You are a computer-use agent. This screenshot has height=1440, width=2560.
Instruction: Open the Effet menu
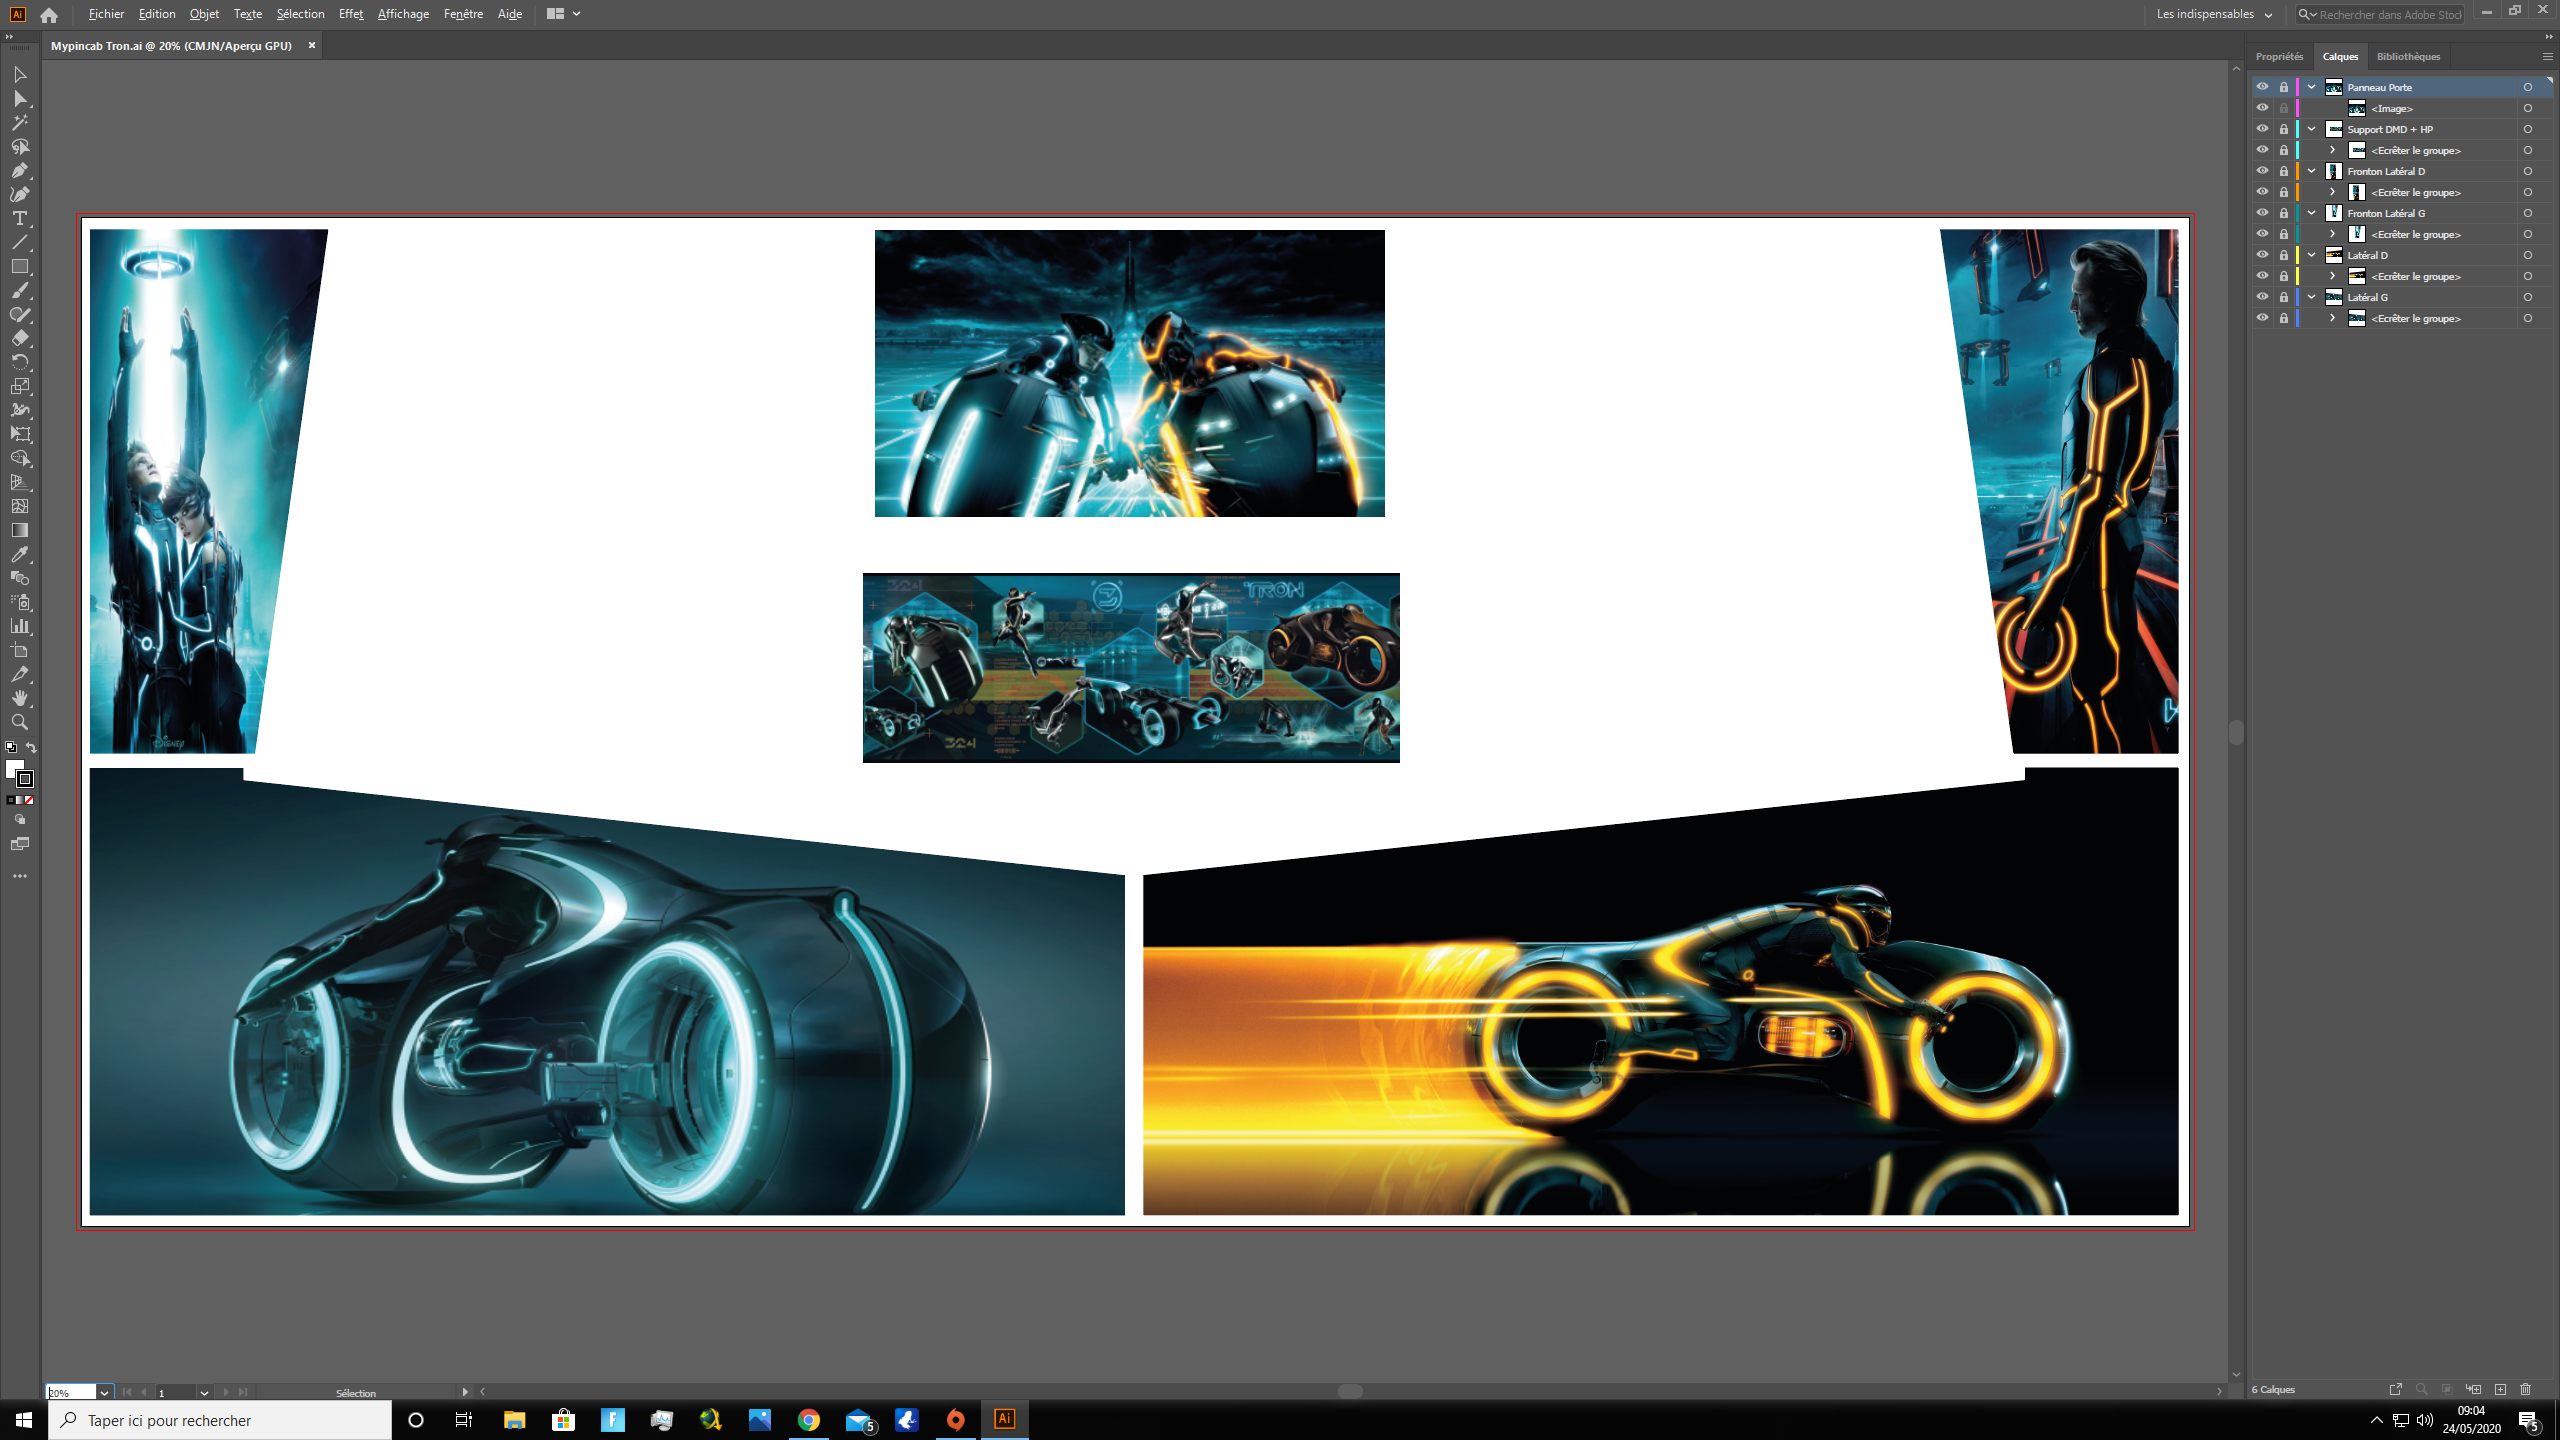351,14
